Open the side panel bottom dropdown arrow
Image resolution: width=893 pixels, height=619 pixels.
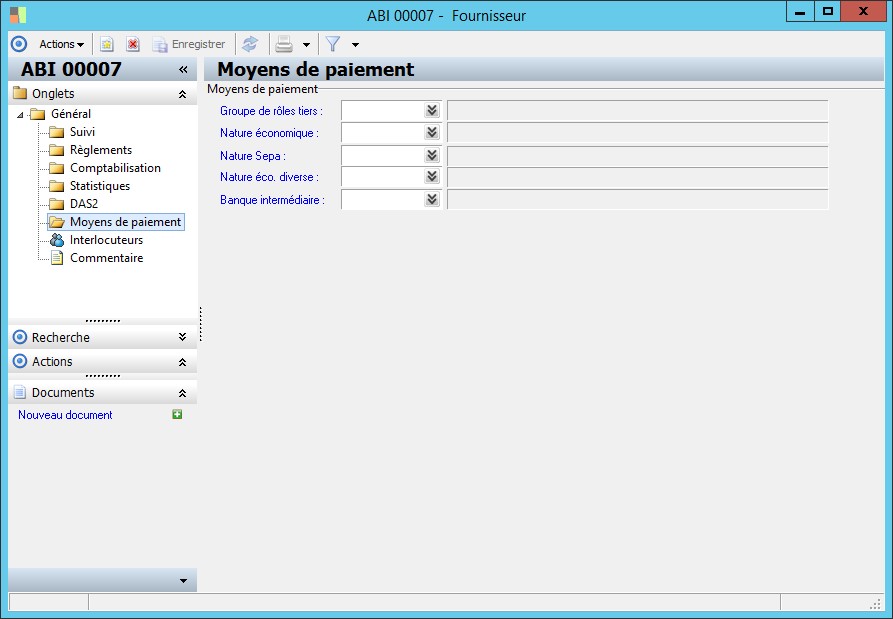(x=183, y=581)
